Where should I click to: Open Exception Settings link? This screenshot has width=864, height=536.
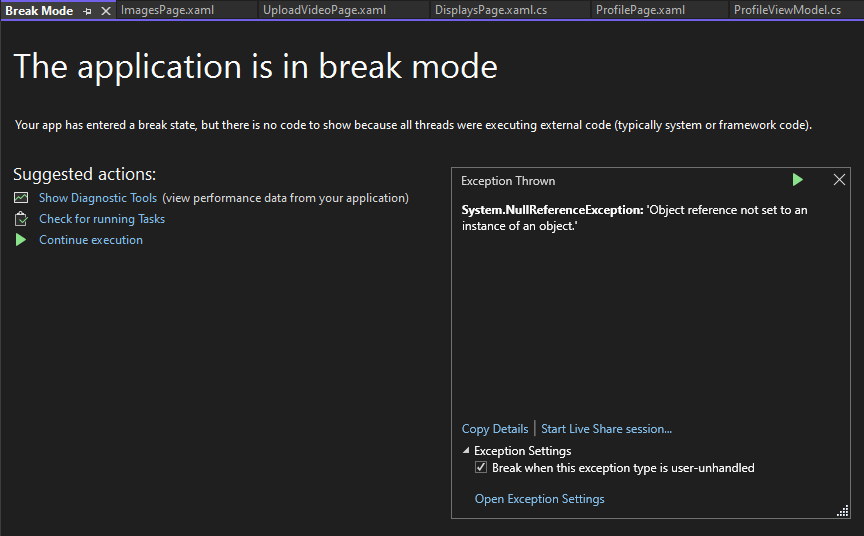(539, 499)
